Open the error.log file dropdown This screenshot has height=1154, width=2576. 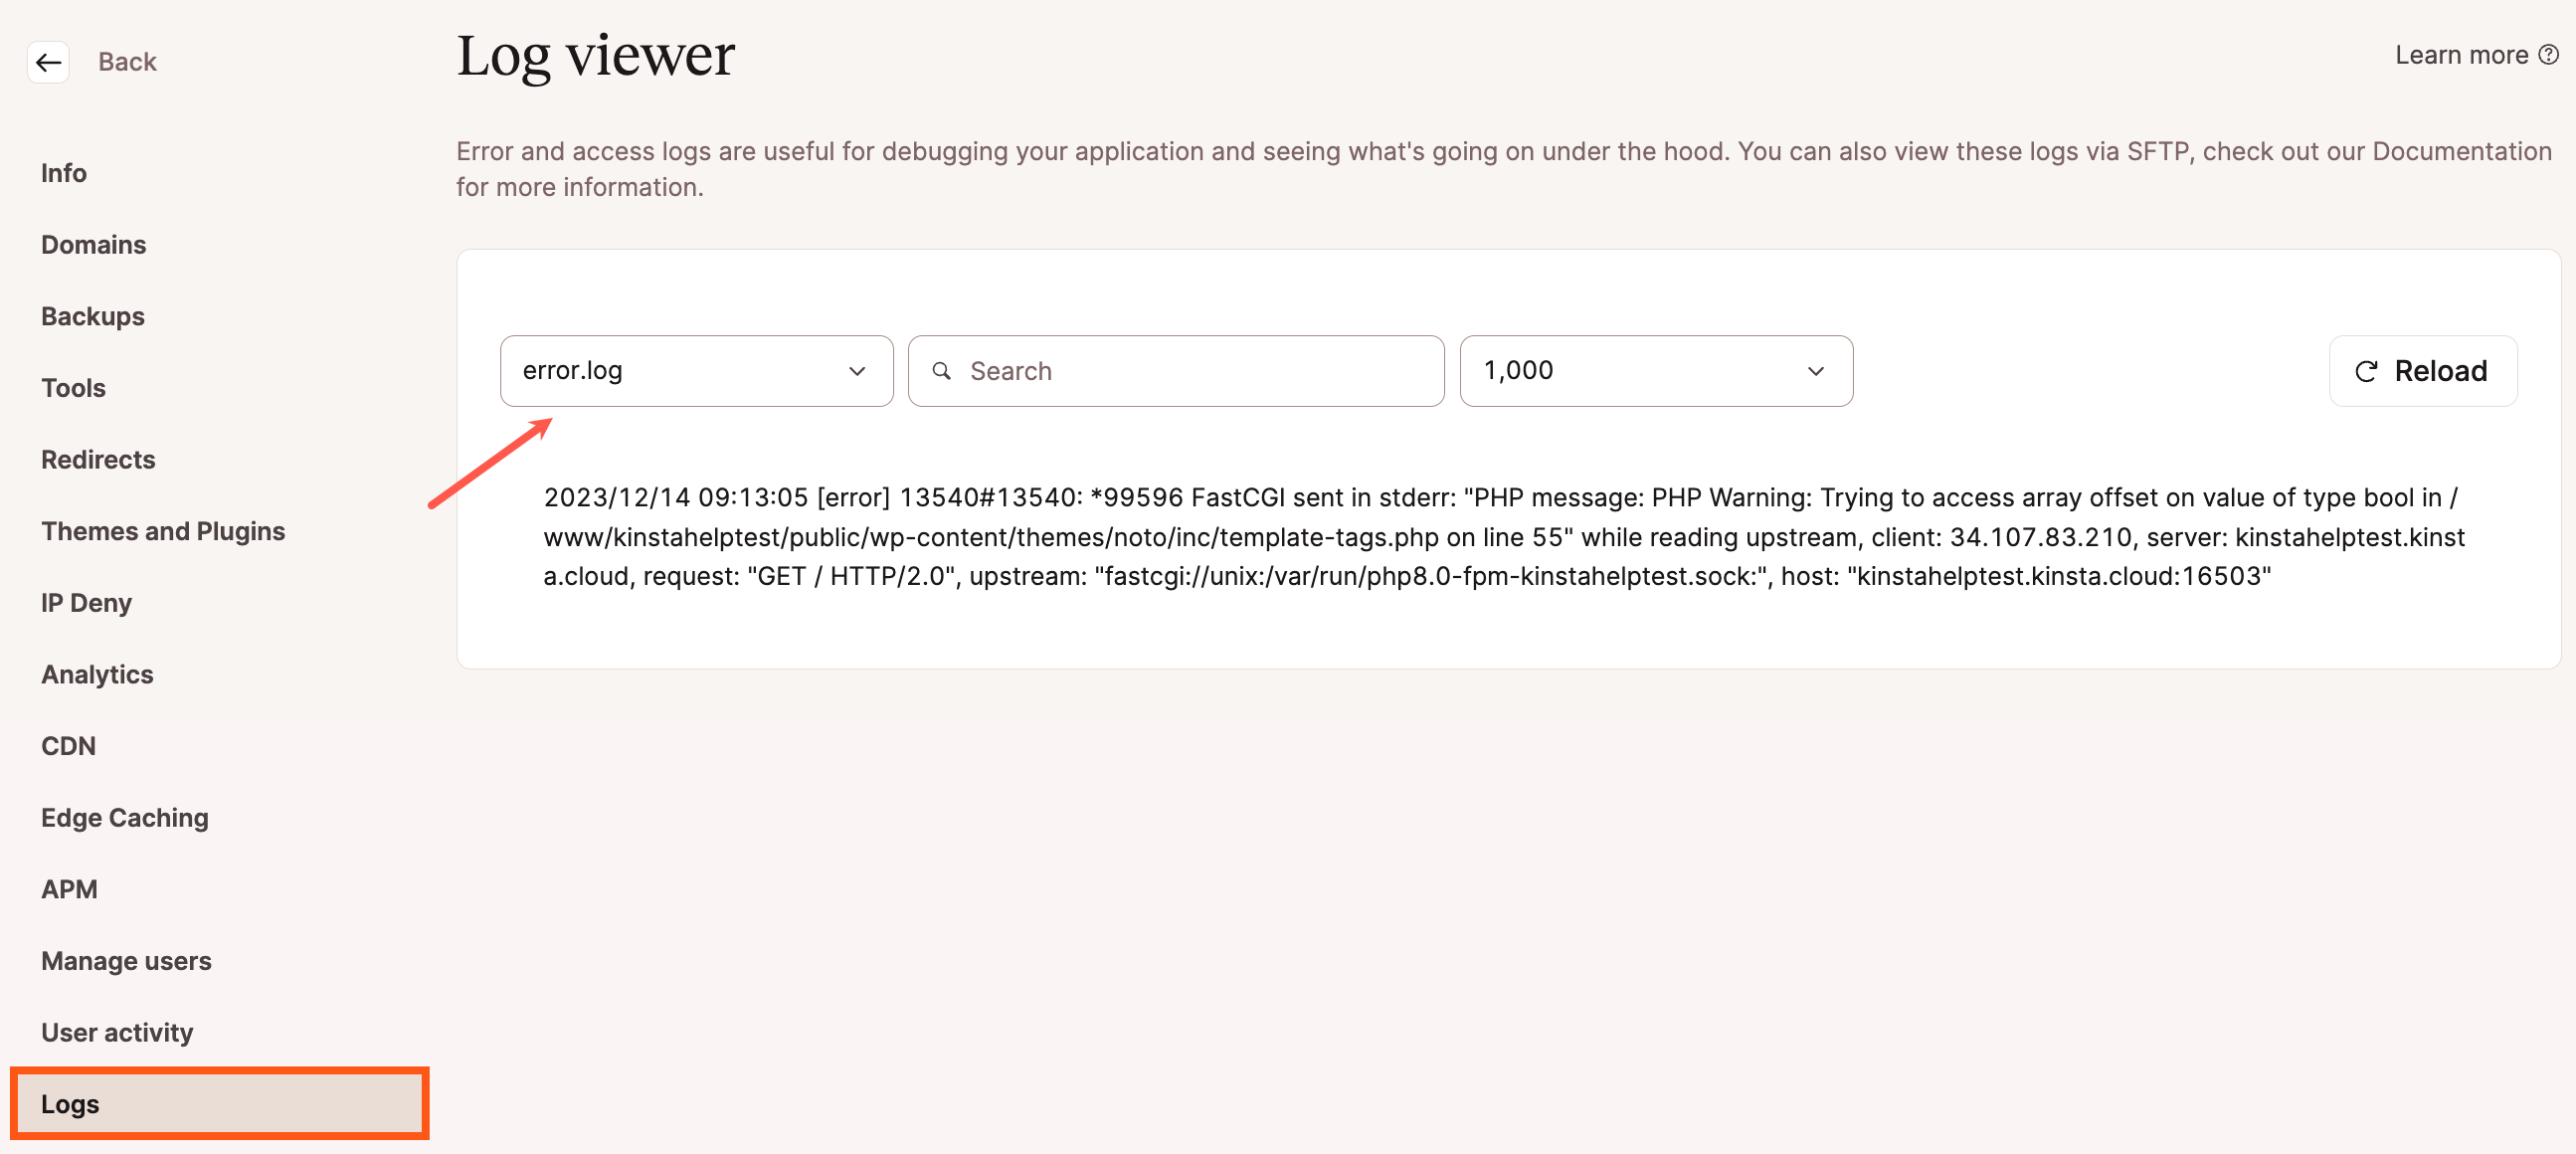(693, 370)
